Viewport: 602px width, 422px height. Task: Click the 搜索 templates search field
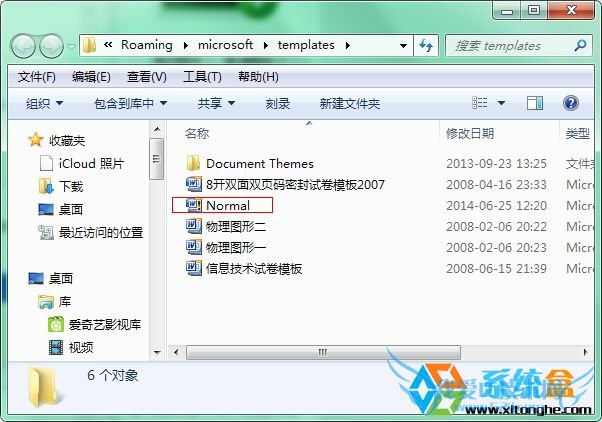coord(510,46)
